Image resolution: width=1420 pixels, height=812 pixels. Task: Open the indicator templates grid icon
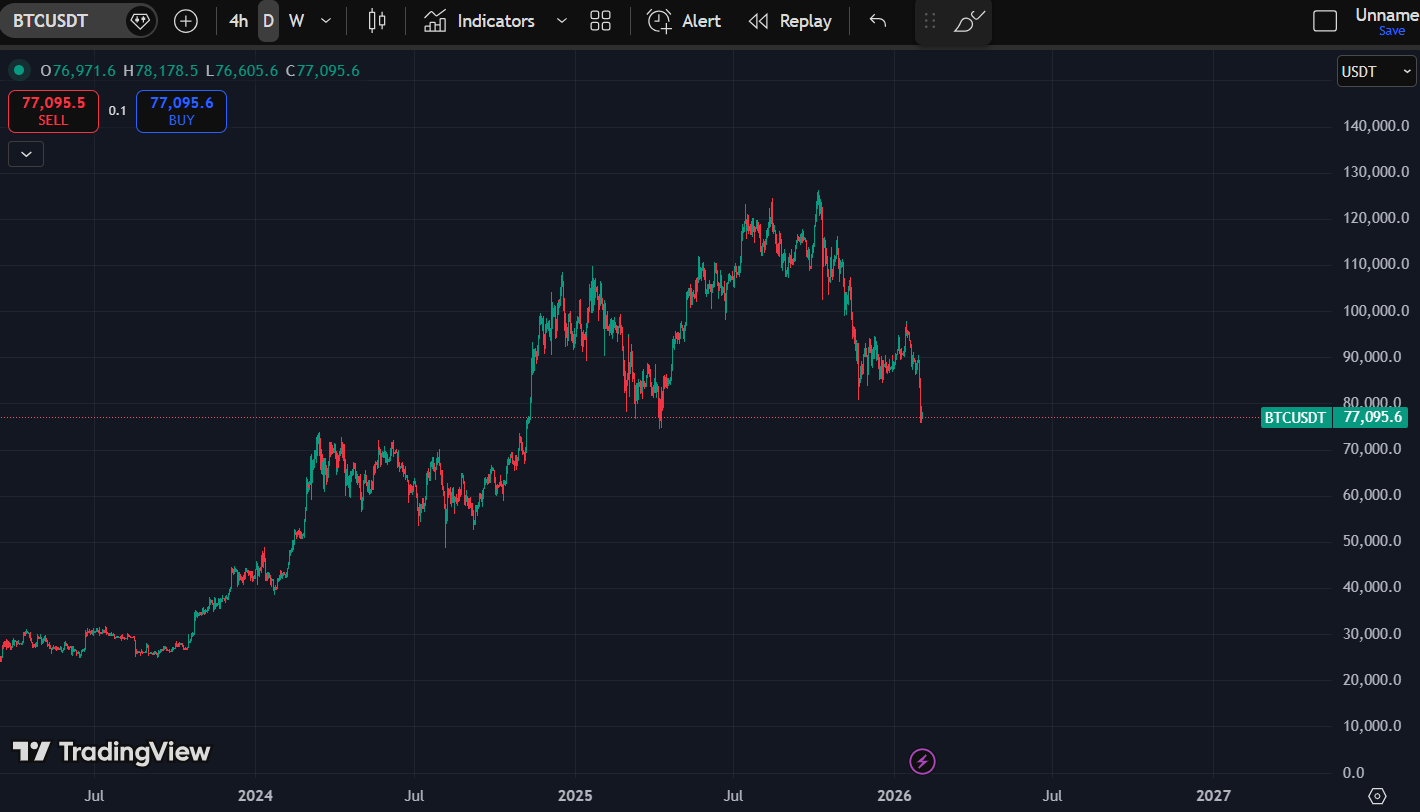pyautogui.click(x=601, y=21)
